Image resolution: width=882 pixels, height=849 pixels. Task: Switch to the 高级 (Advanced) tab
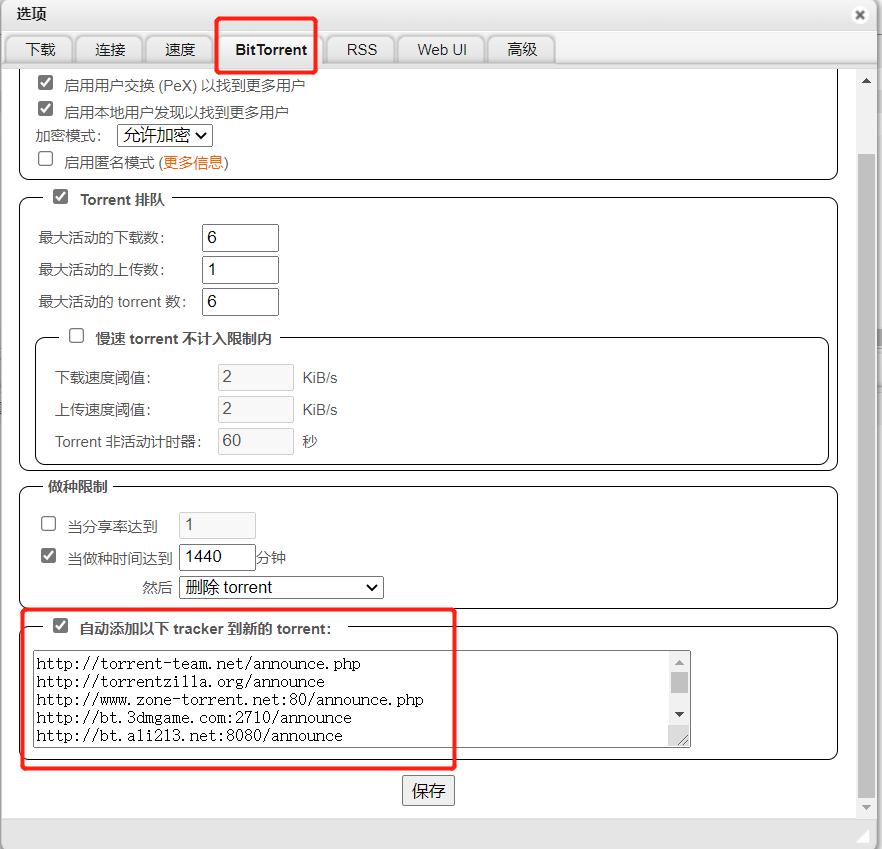tap(521, 48)
